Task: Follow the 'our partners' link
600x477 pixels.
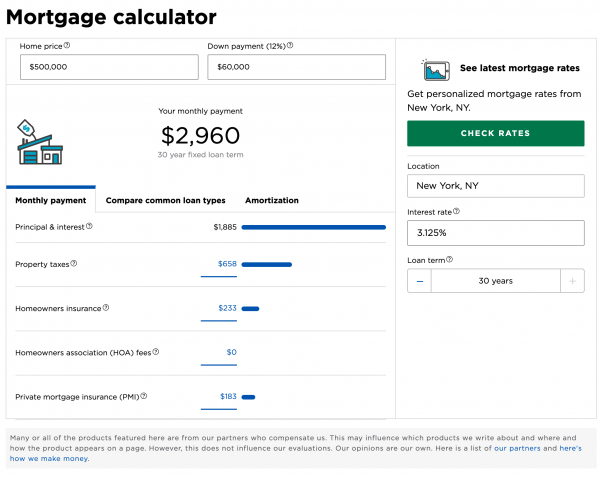Action: click(516, 448)
